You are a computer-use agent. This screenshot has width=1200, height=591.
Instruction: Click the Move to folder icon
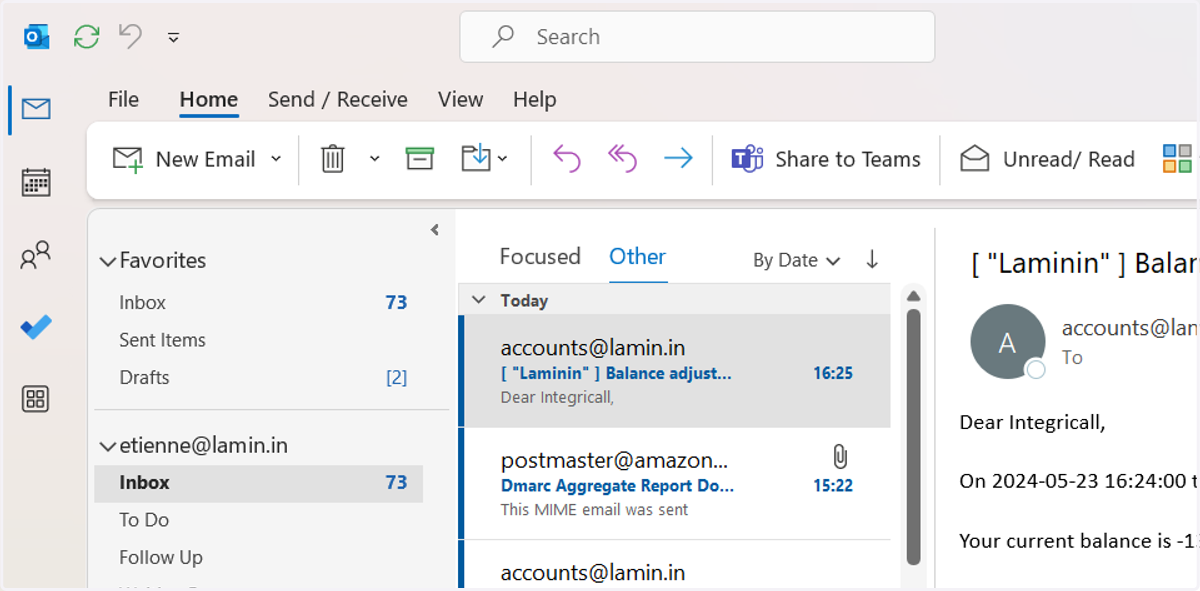click(476, 158)
